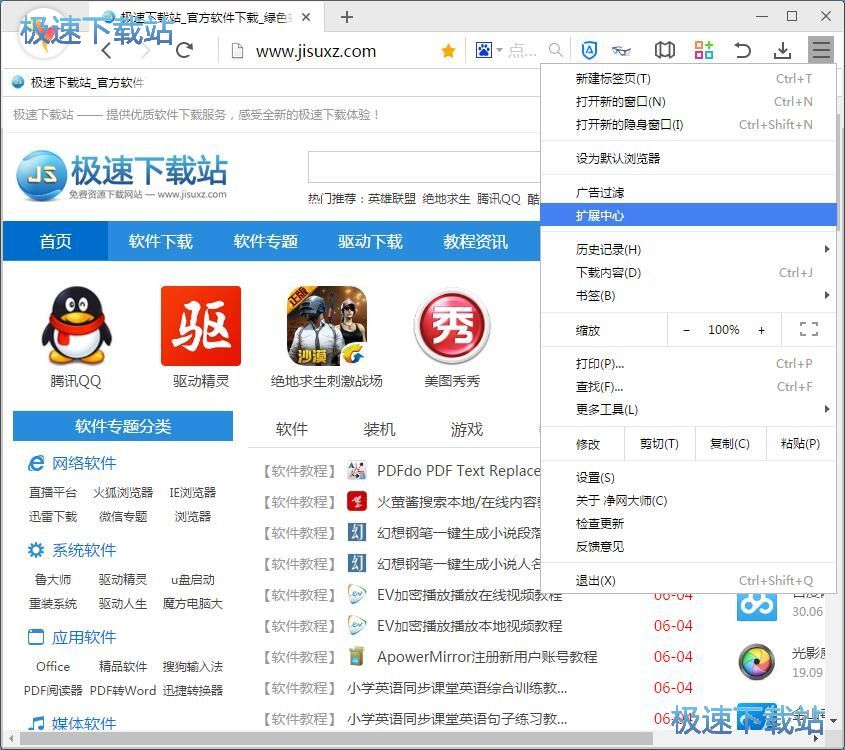
Task: Reload the page with the refresh icon
Action: pyautogui.click(x=184, y=51)
